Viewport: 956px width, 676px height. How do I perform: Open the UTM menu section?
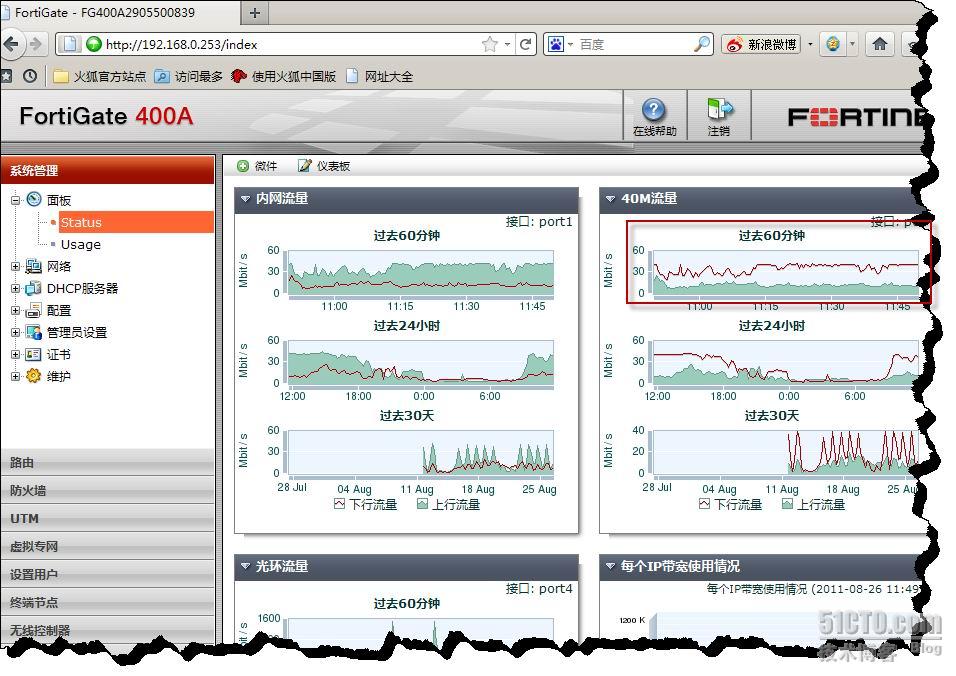108,519
